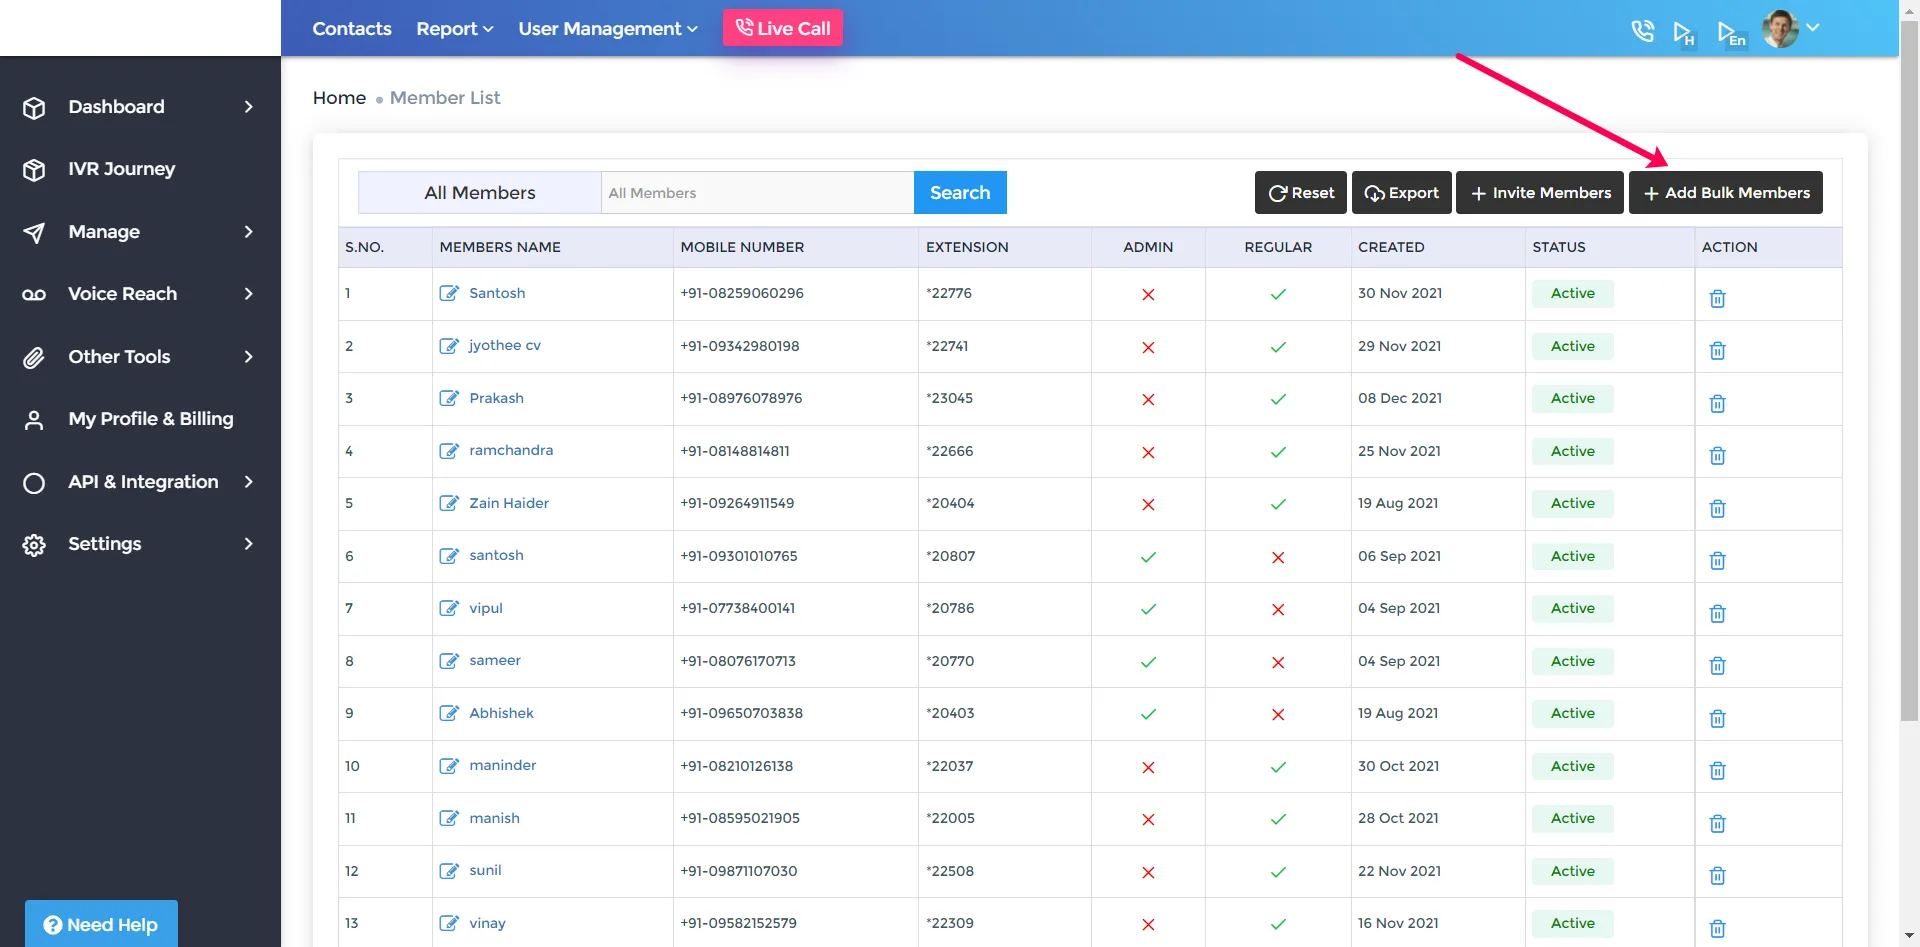Delete manish with trash icon
The width and height of the screenshot is (1920, 947).
(1717, 824)
